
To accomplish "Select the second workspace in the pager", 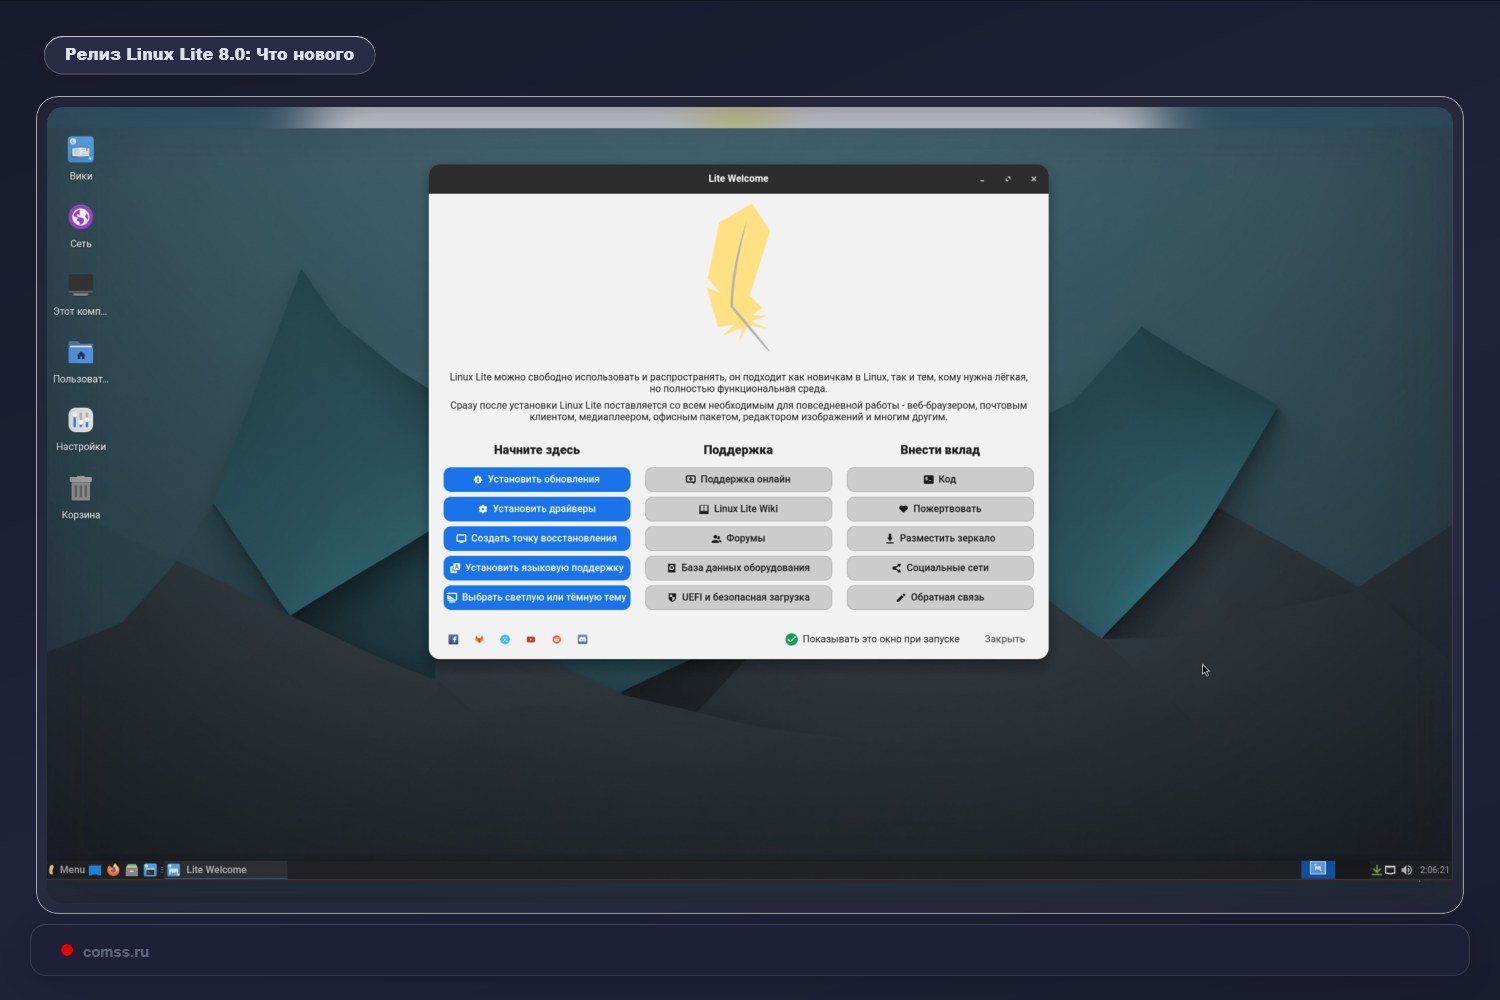I will [x=1352, y=869].
